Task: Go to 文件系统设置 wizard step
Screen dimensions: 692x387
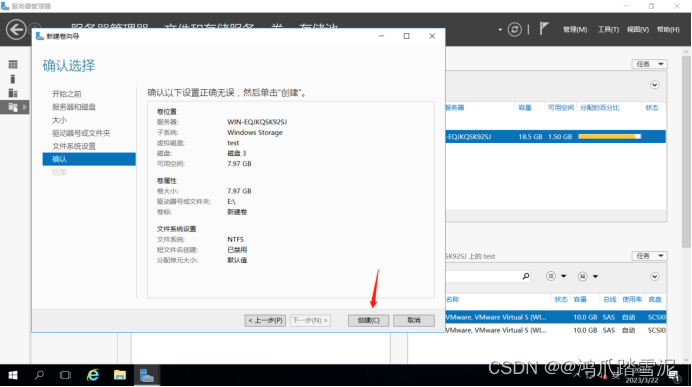Action: coord(74,146)
